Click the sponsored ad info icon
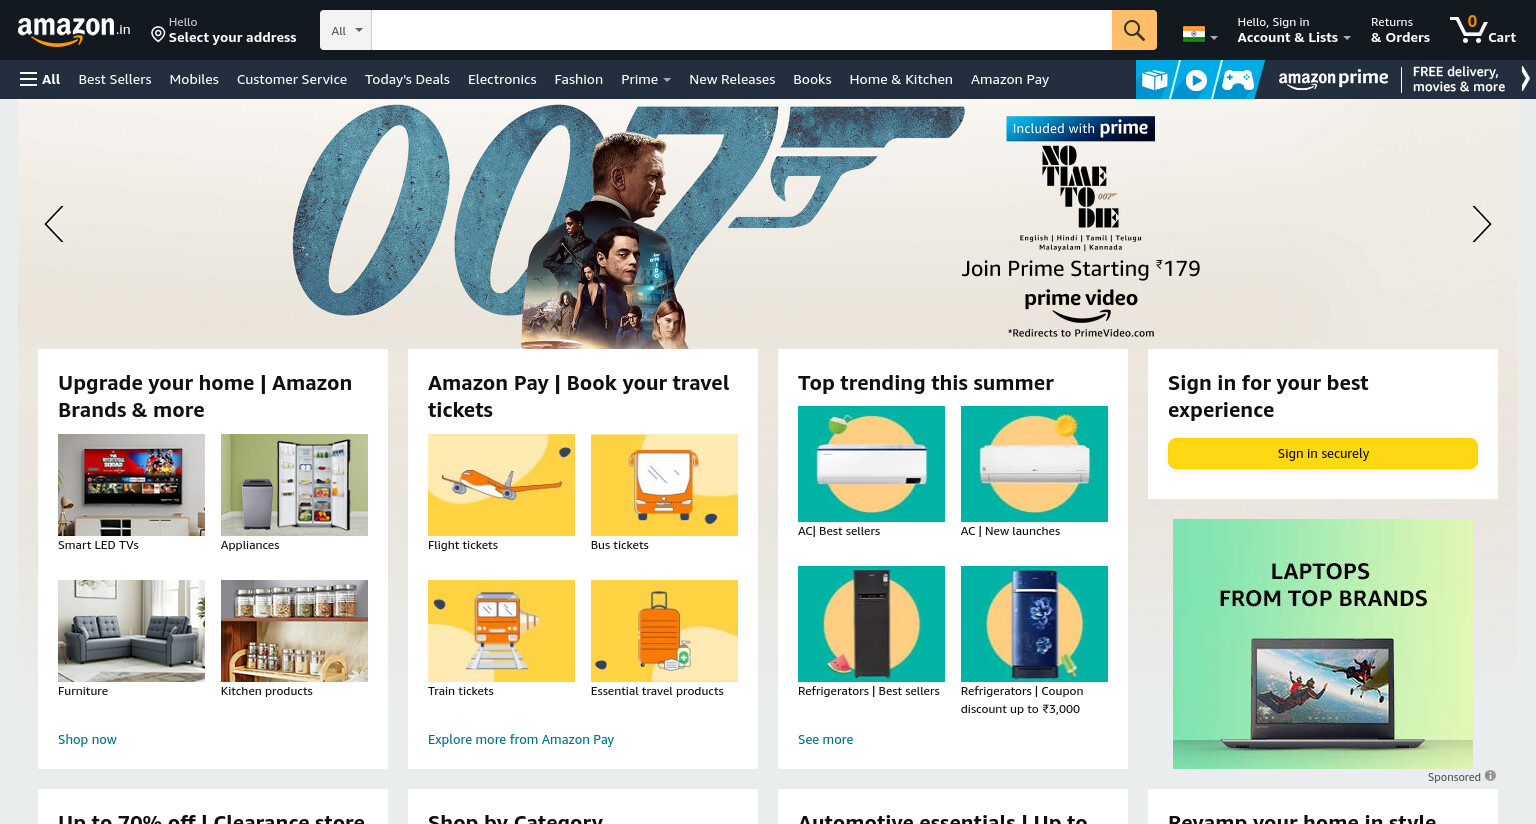Viewport: 1536px width, 824px height. click(x=1490, y=776)
